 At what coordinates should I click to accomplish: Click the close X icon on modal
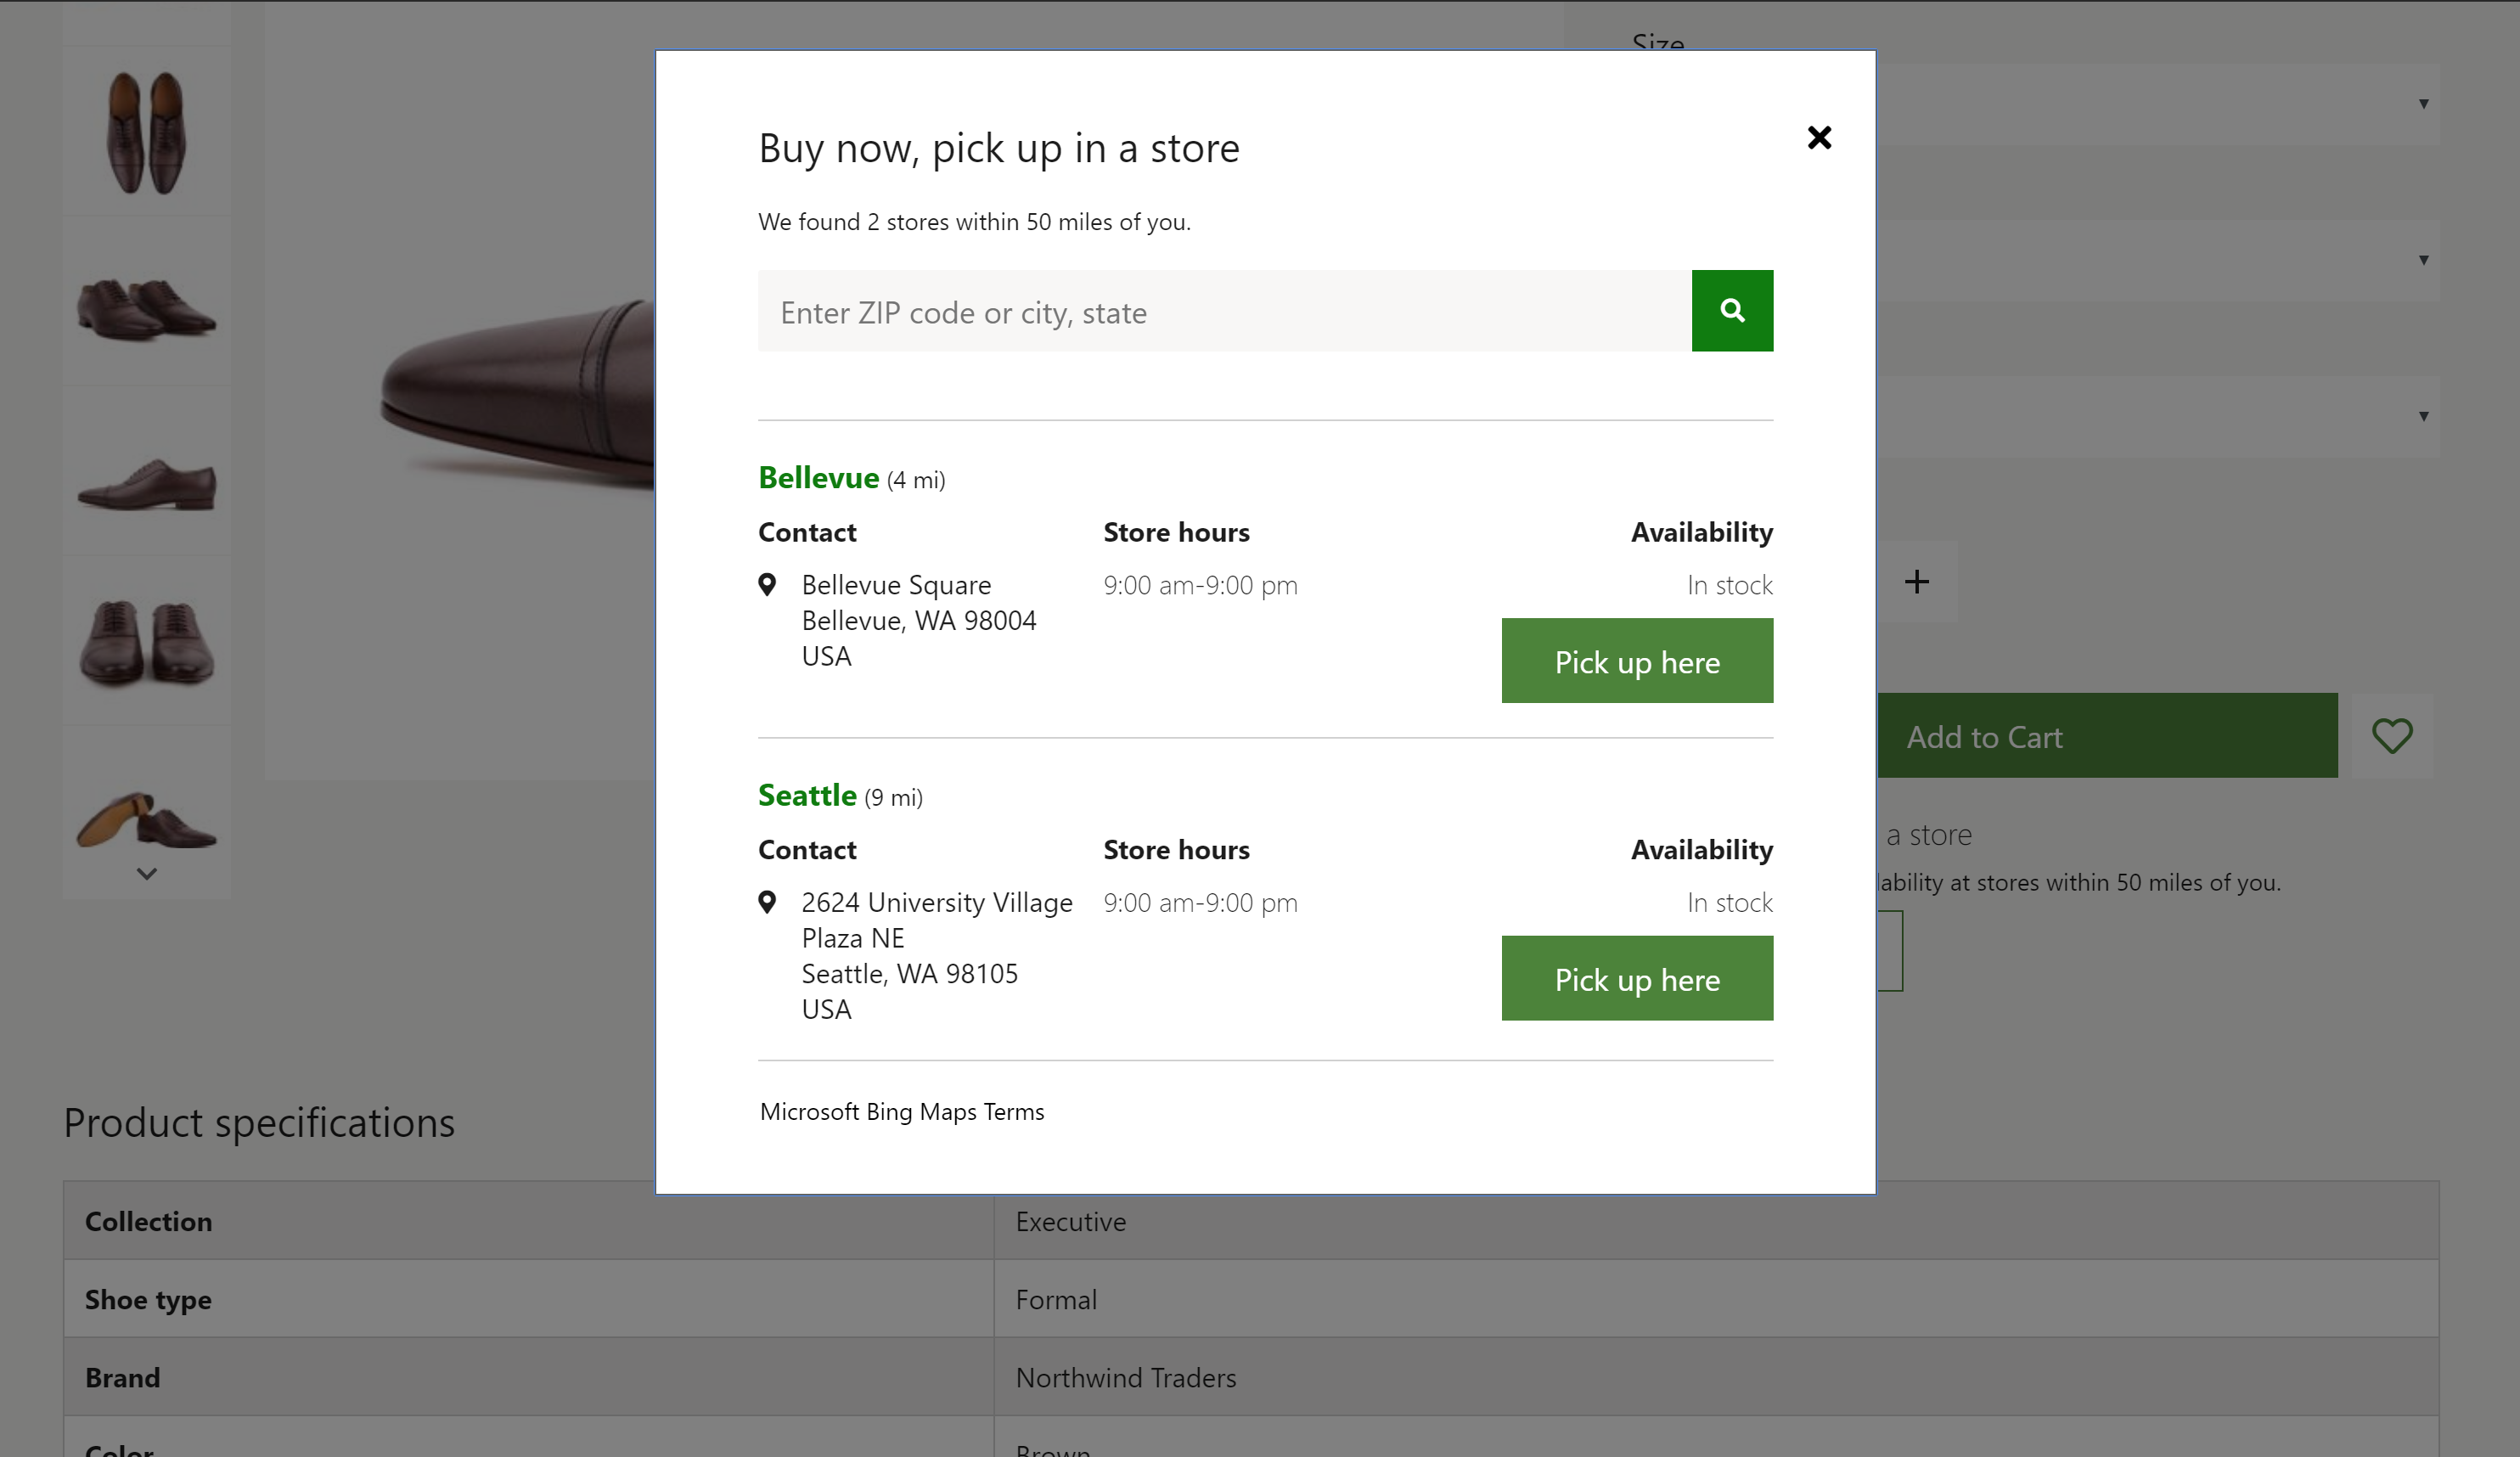point(1818,137)
